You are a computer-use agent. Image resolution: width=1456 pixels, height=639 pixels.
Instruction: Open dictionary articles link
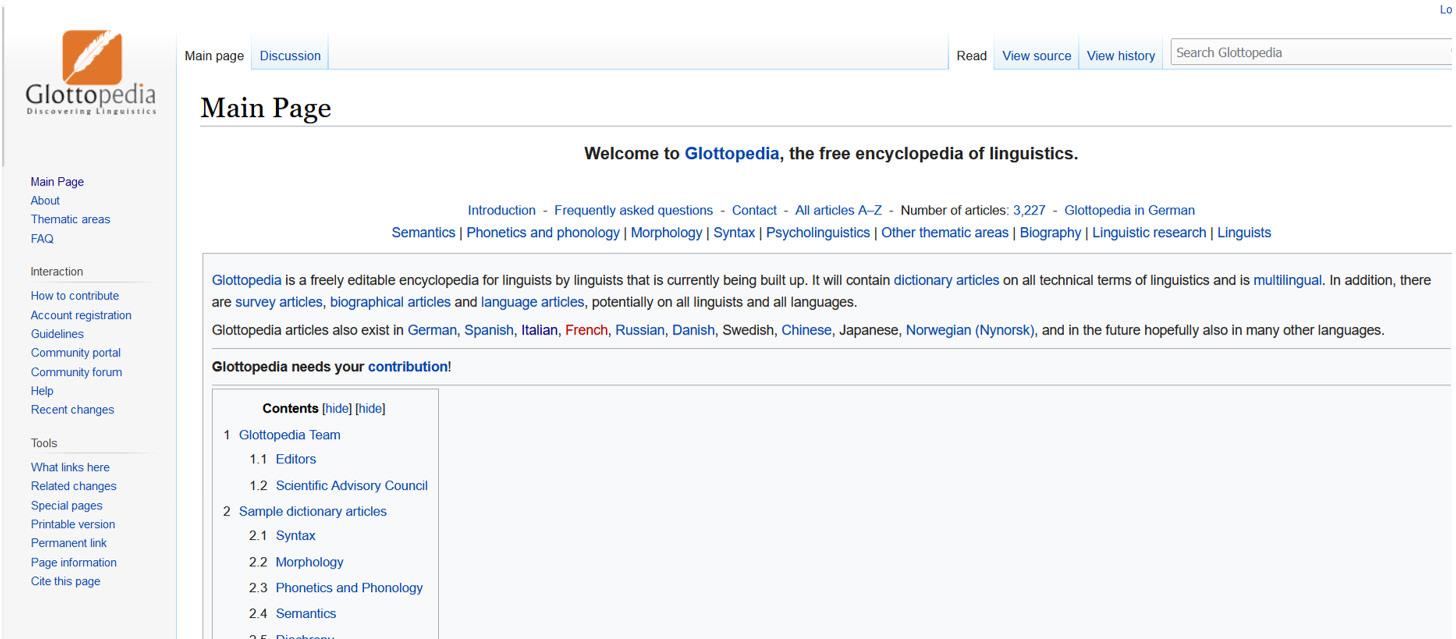946,280
